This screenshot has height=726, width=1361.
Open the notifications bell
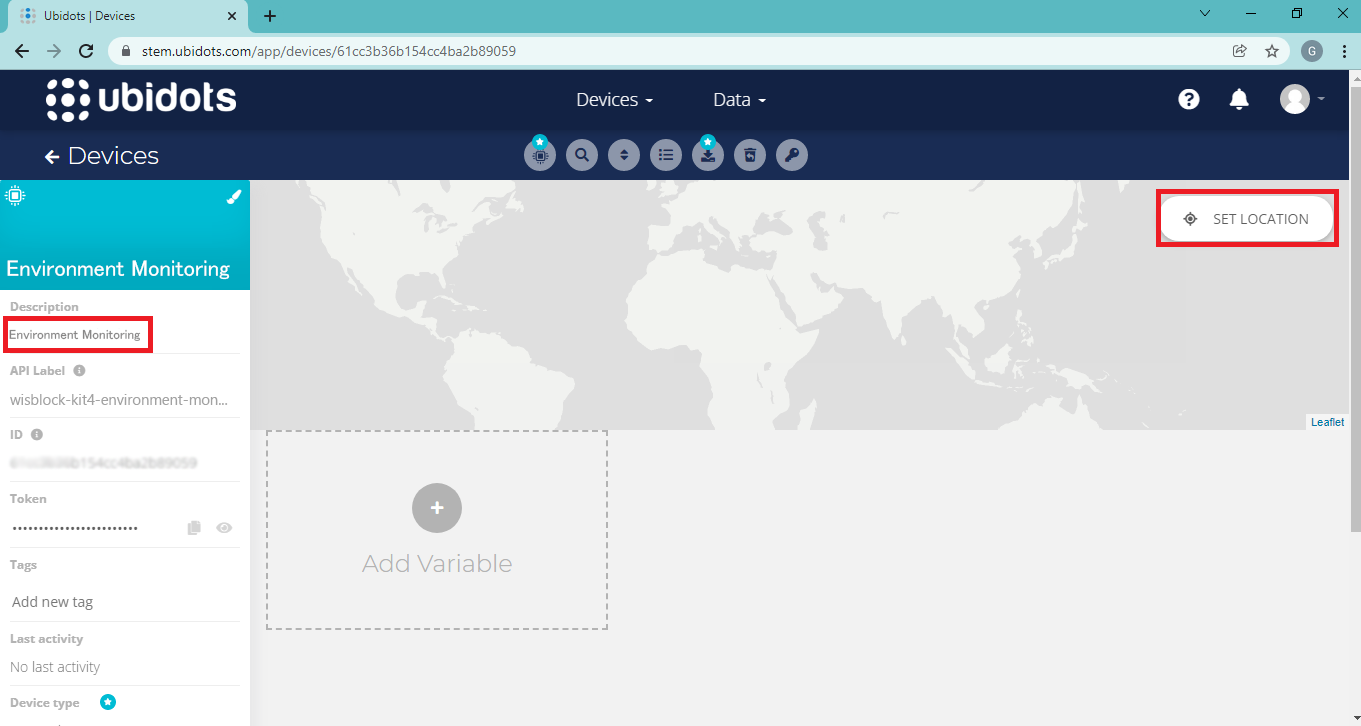click(1239, 100)
